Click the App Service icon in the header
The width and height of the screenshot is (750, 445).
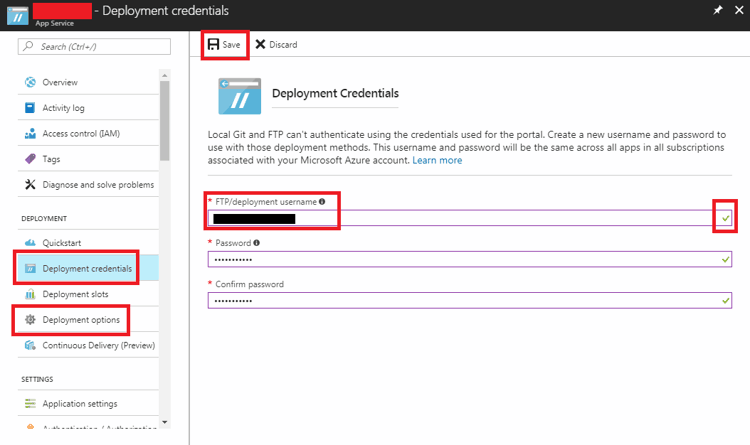coord(17,16)
